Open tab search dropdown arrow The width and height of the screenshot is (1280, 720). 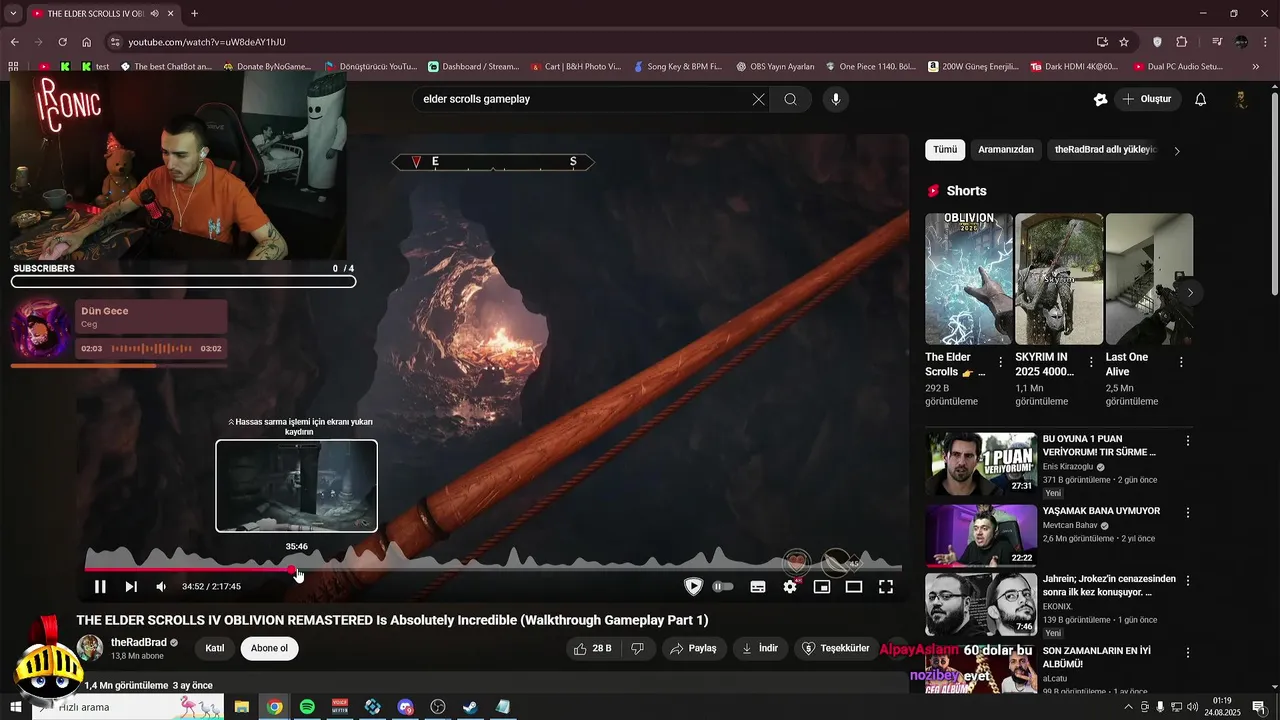pos(13,14)
